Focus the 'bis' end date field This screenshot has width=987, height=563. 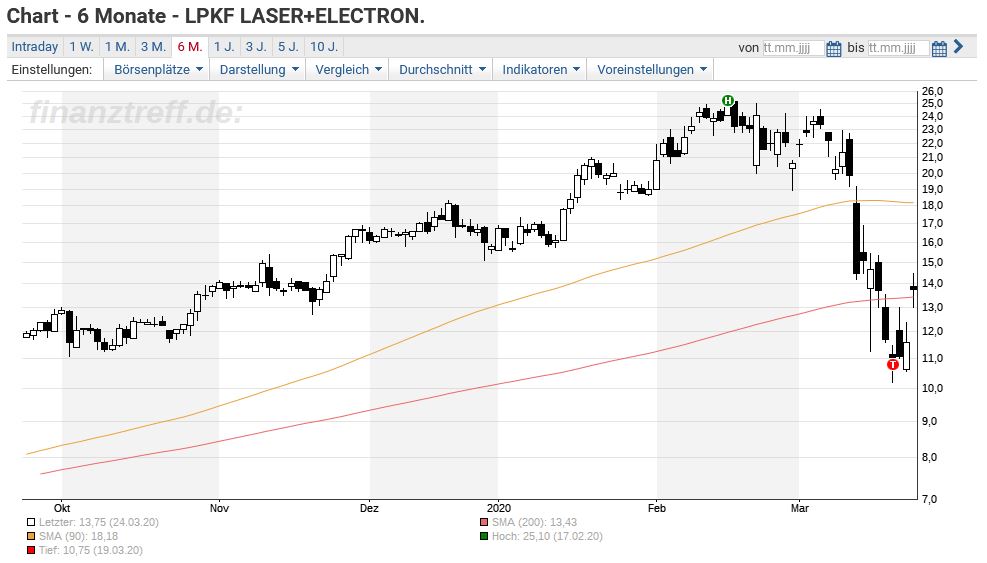[898, 48]
